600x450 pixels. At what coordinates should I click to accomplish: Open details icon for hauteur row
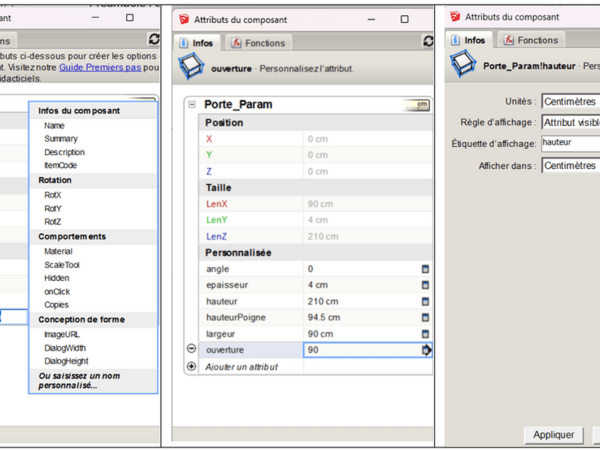[424, 301]
